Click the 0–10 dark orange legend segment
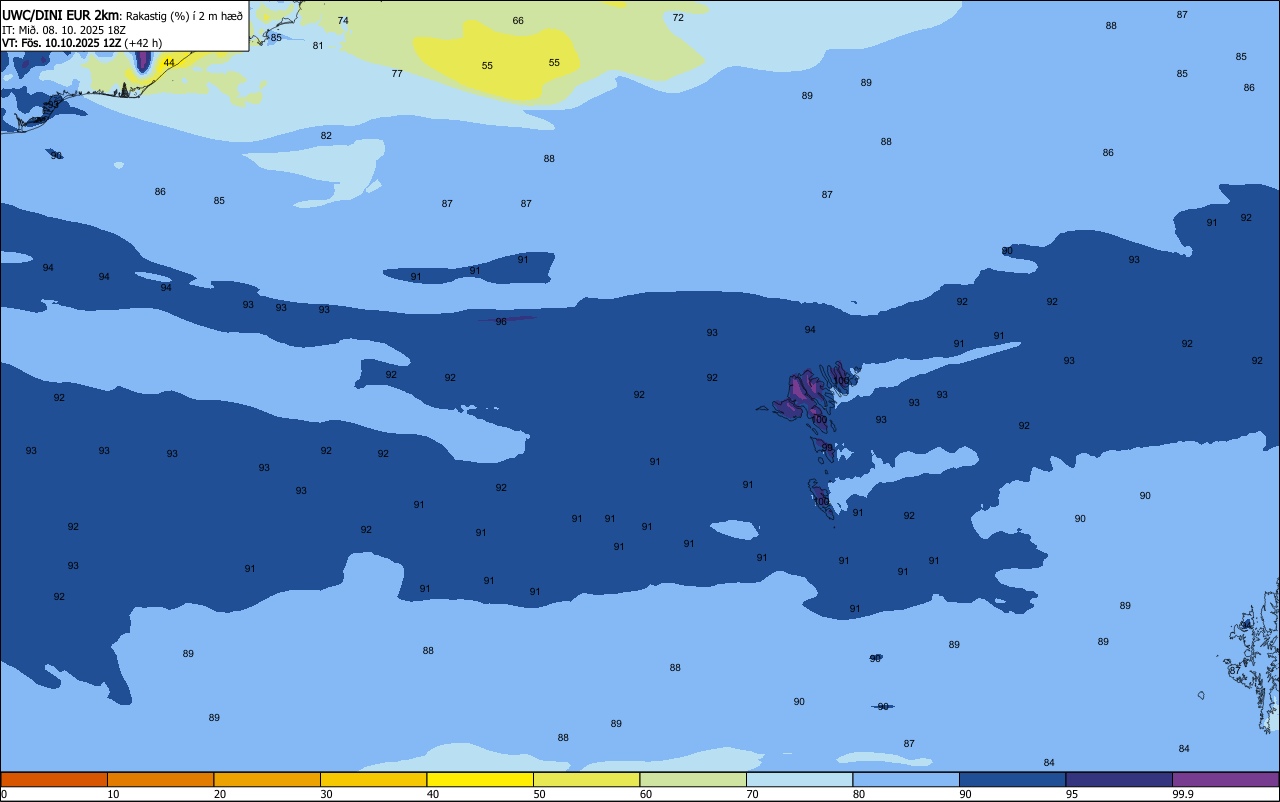1280x802 pixels. 54,779
